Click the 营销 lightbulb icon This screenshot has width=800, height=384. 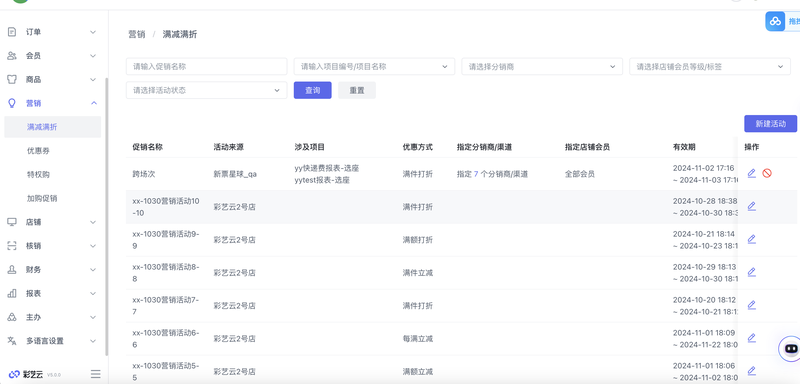click(x=12, y=103)
